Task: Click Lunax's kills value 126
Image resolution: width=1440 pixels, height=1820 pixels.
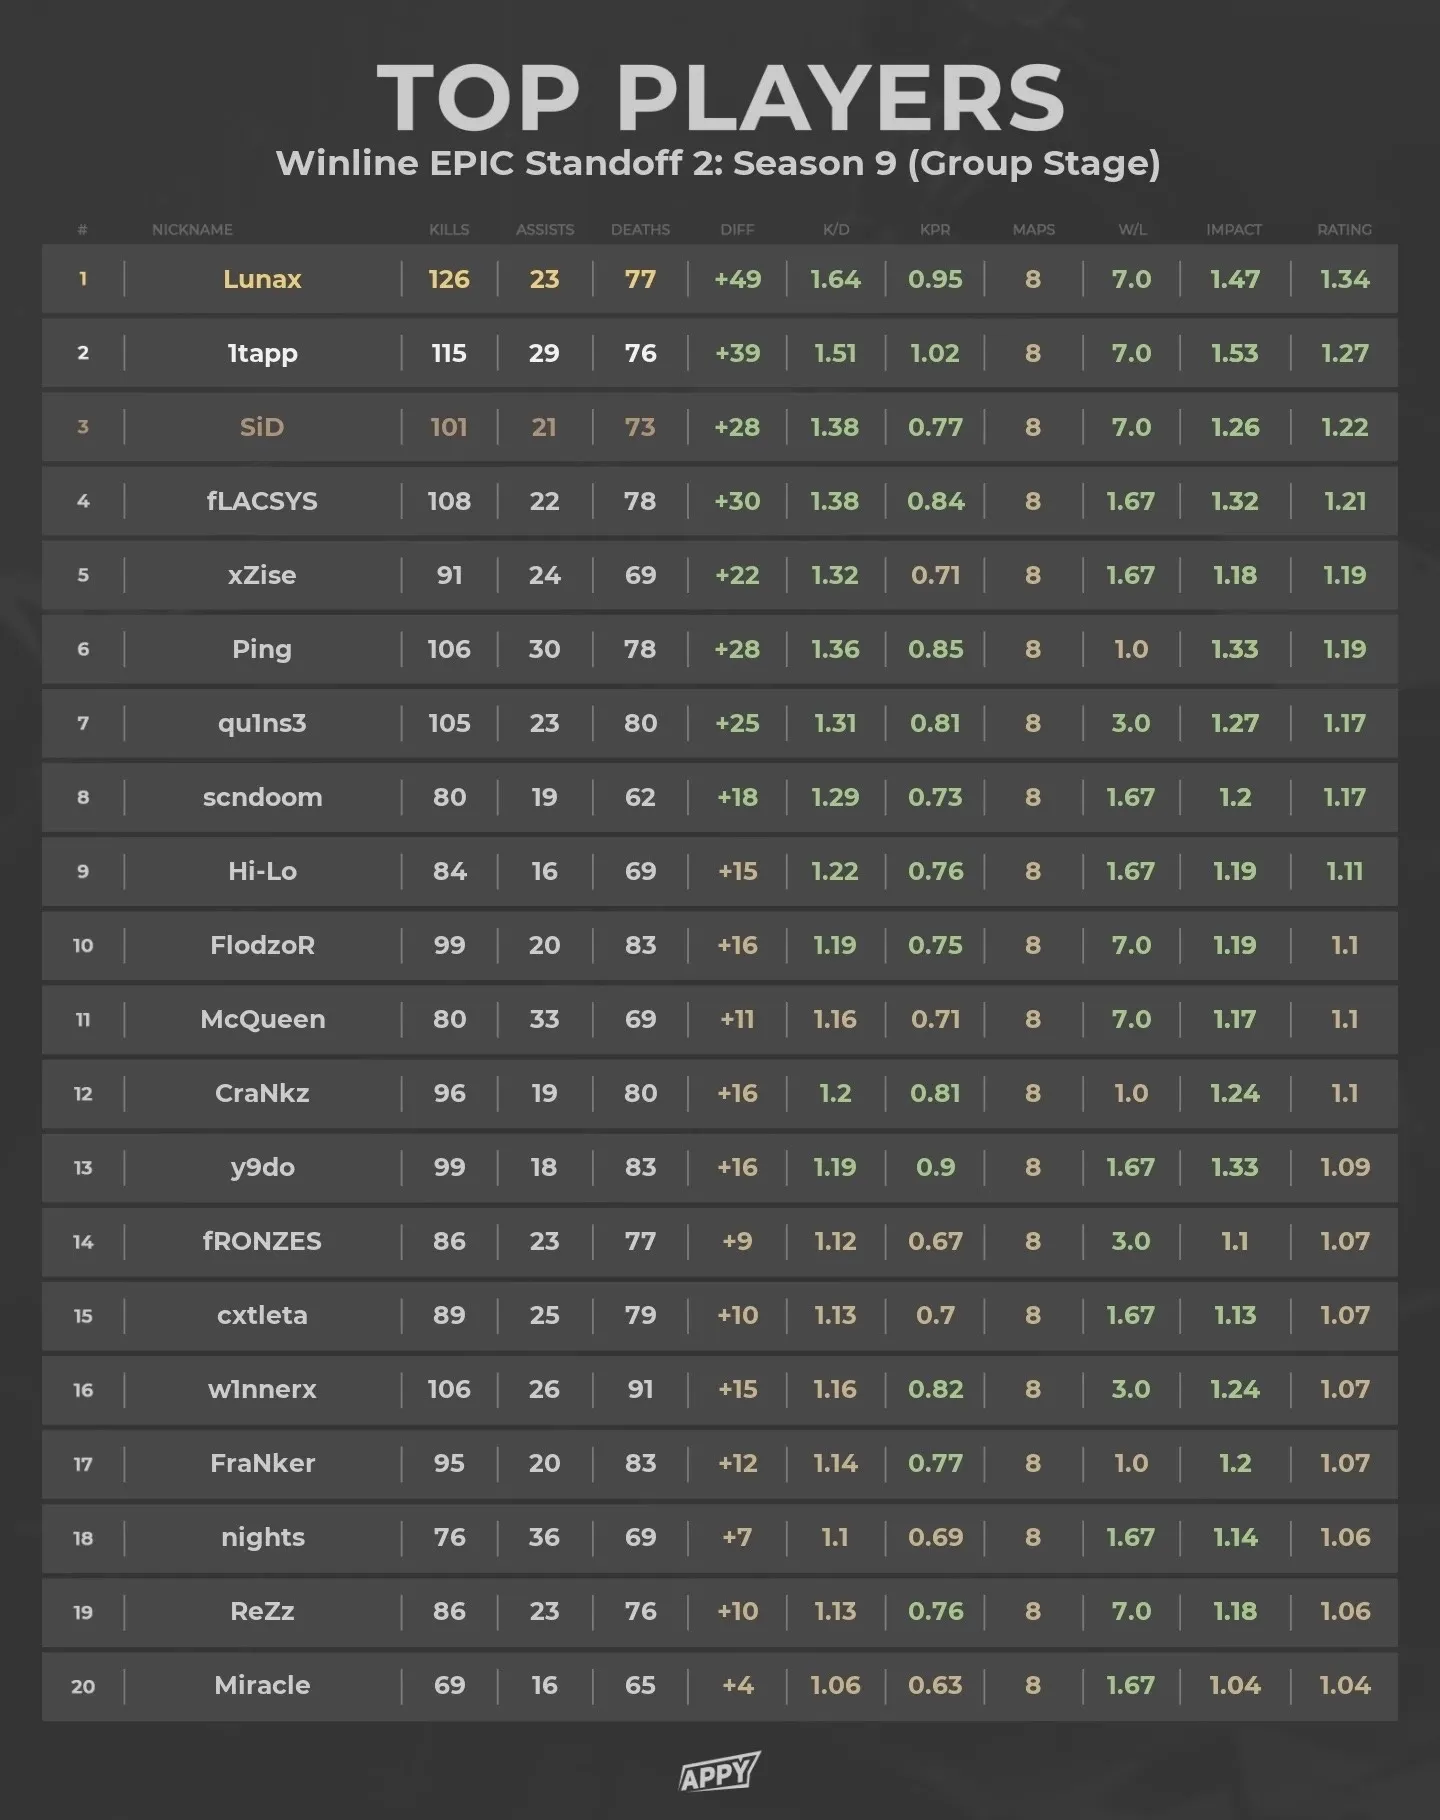Action: point(449,279)
